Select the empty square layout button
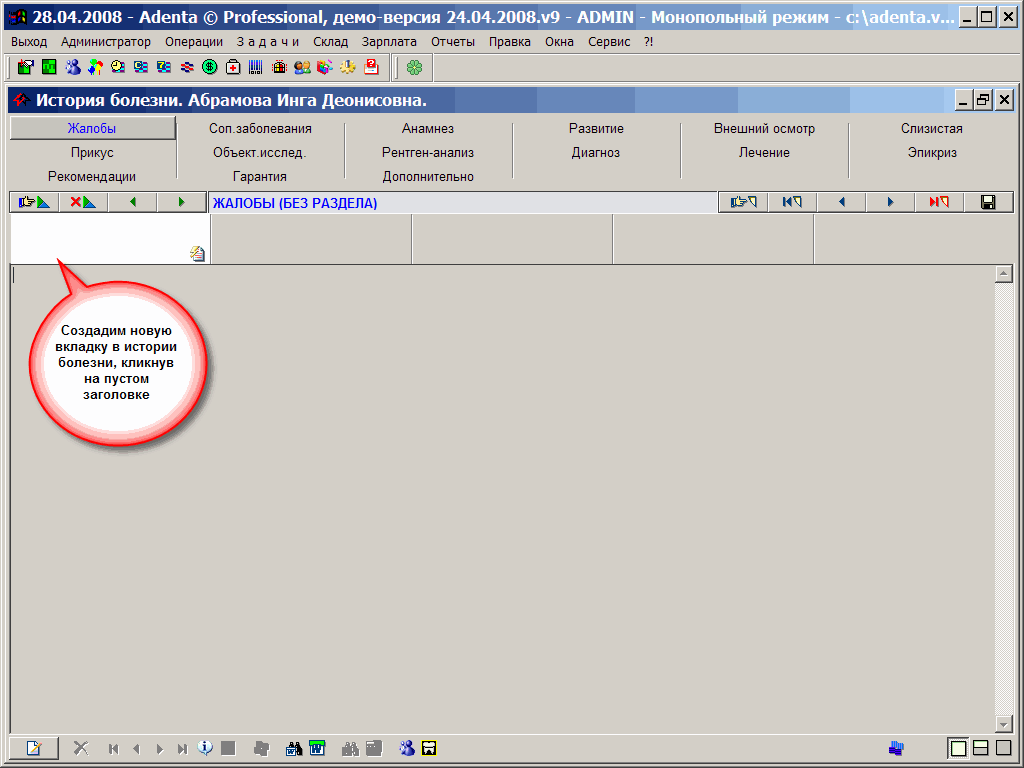The width and height of the screenshot is (1024, 768). click(x=1003, y=747)
